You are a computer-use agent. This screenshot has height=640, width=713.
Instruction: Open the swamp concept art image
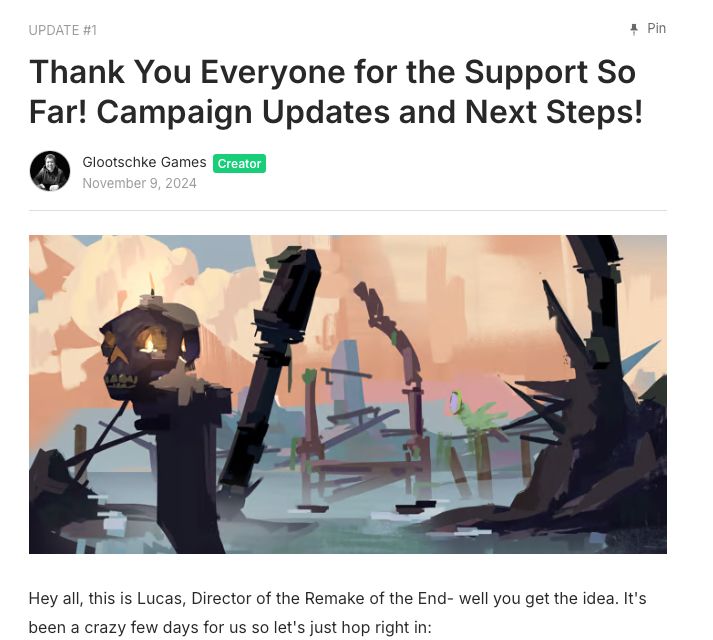click(348, 394)
